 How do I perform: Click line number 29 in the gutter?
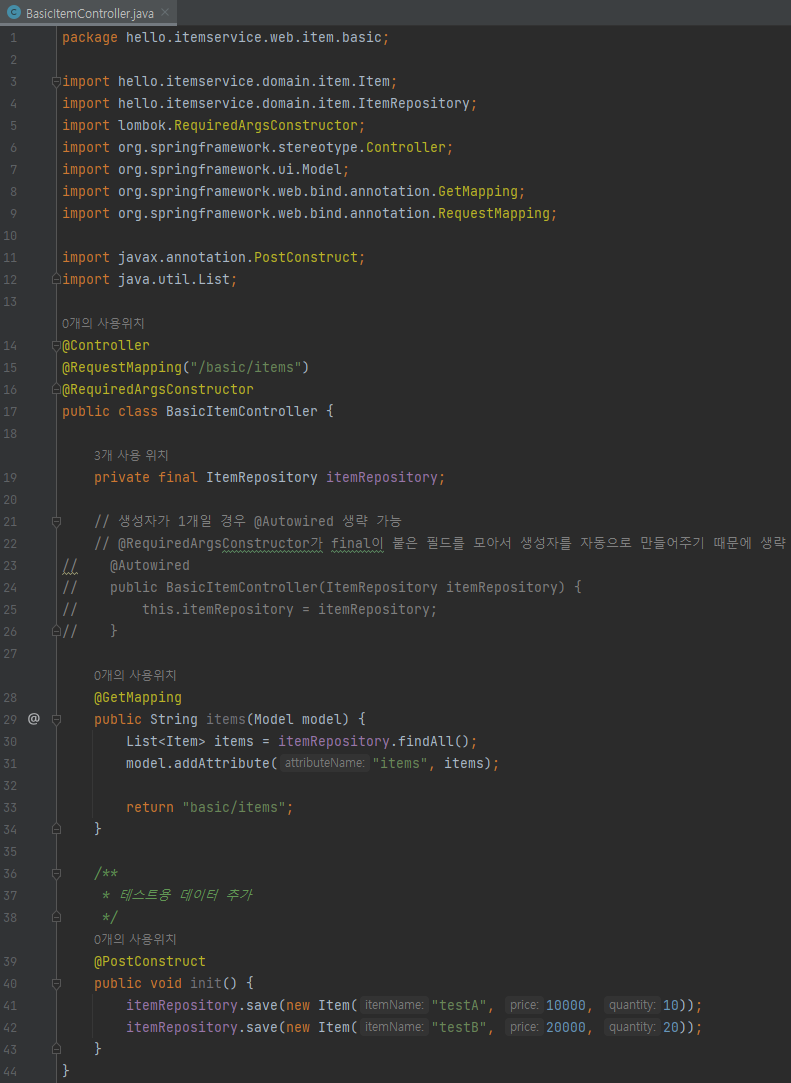point(10,720)
